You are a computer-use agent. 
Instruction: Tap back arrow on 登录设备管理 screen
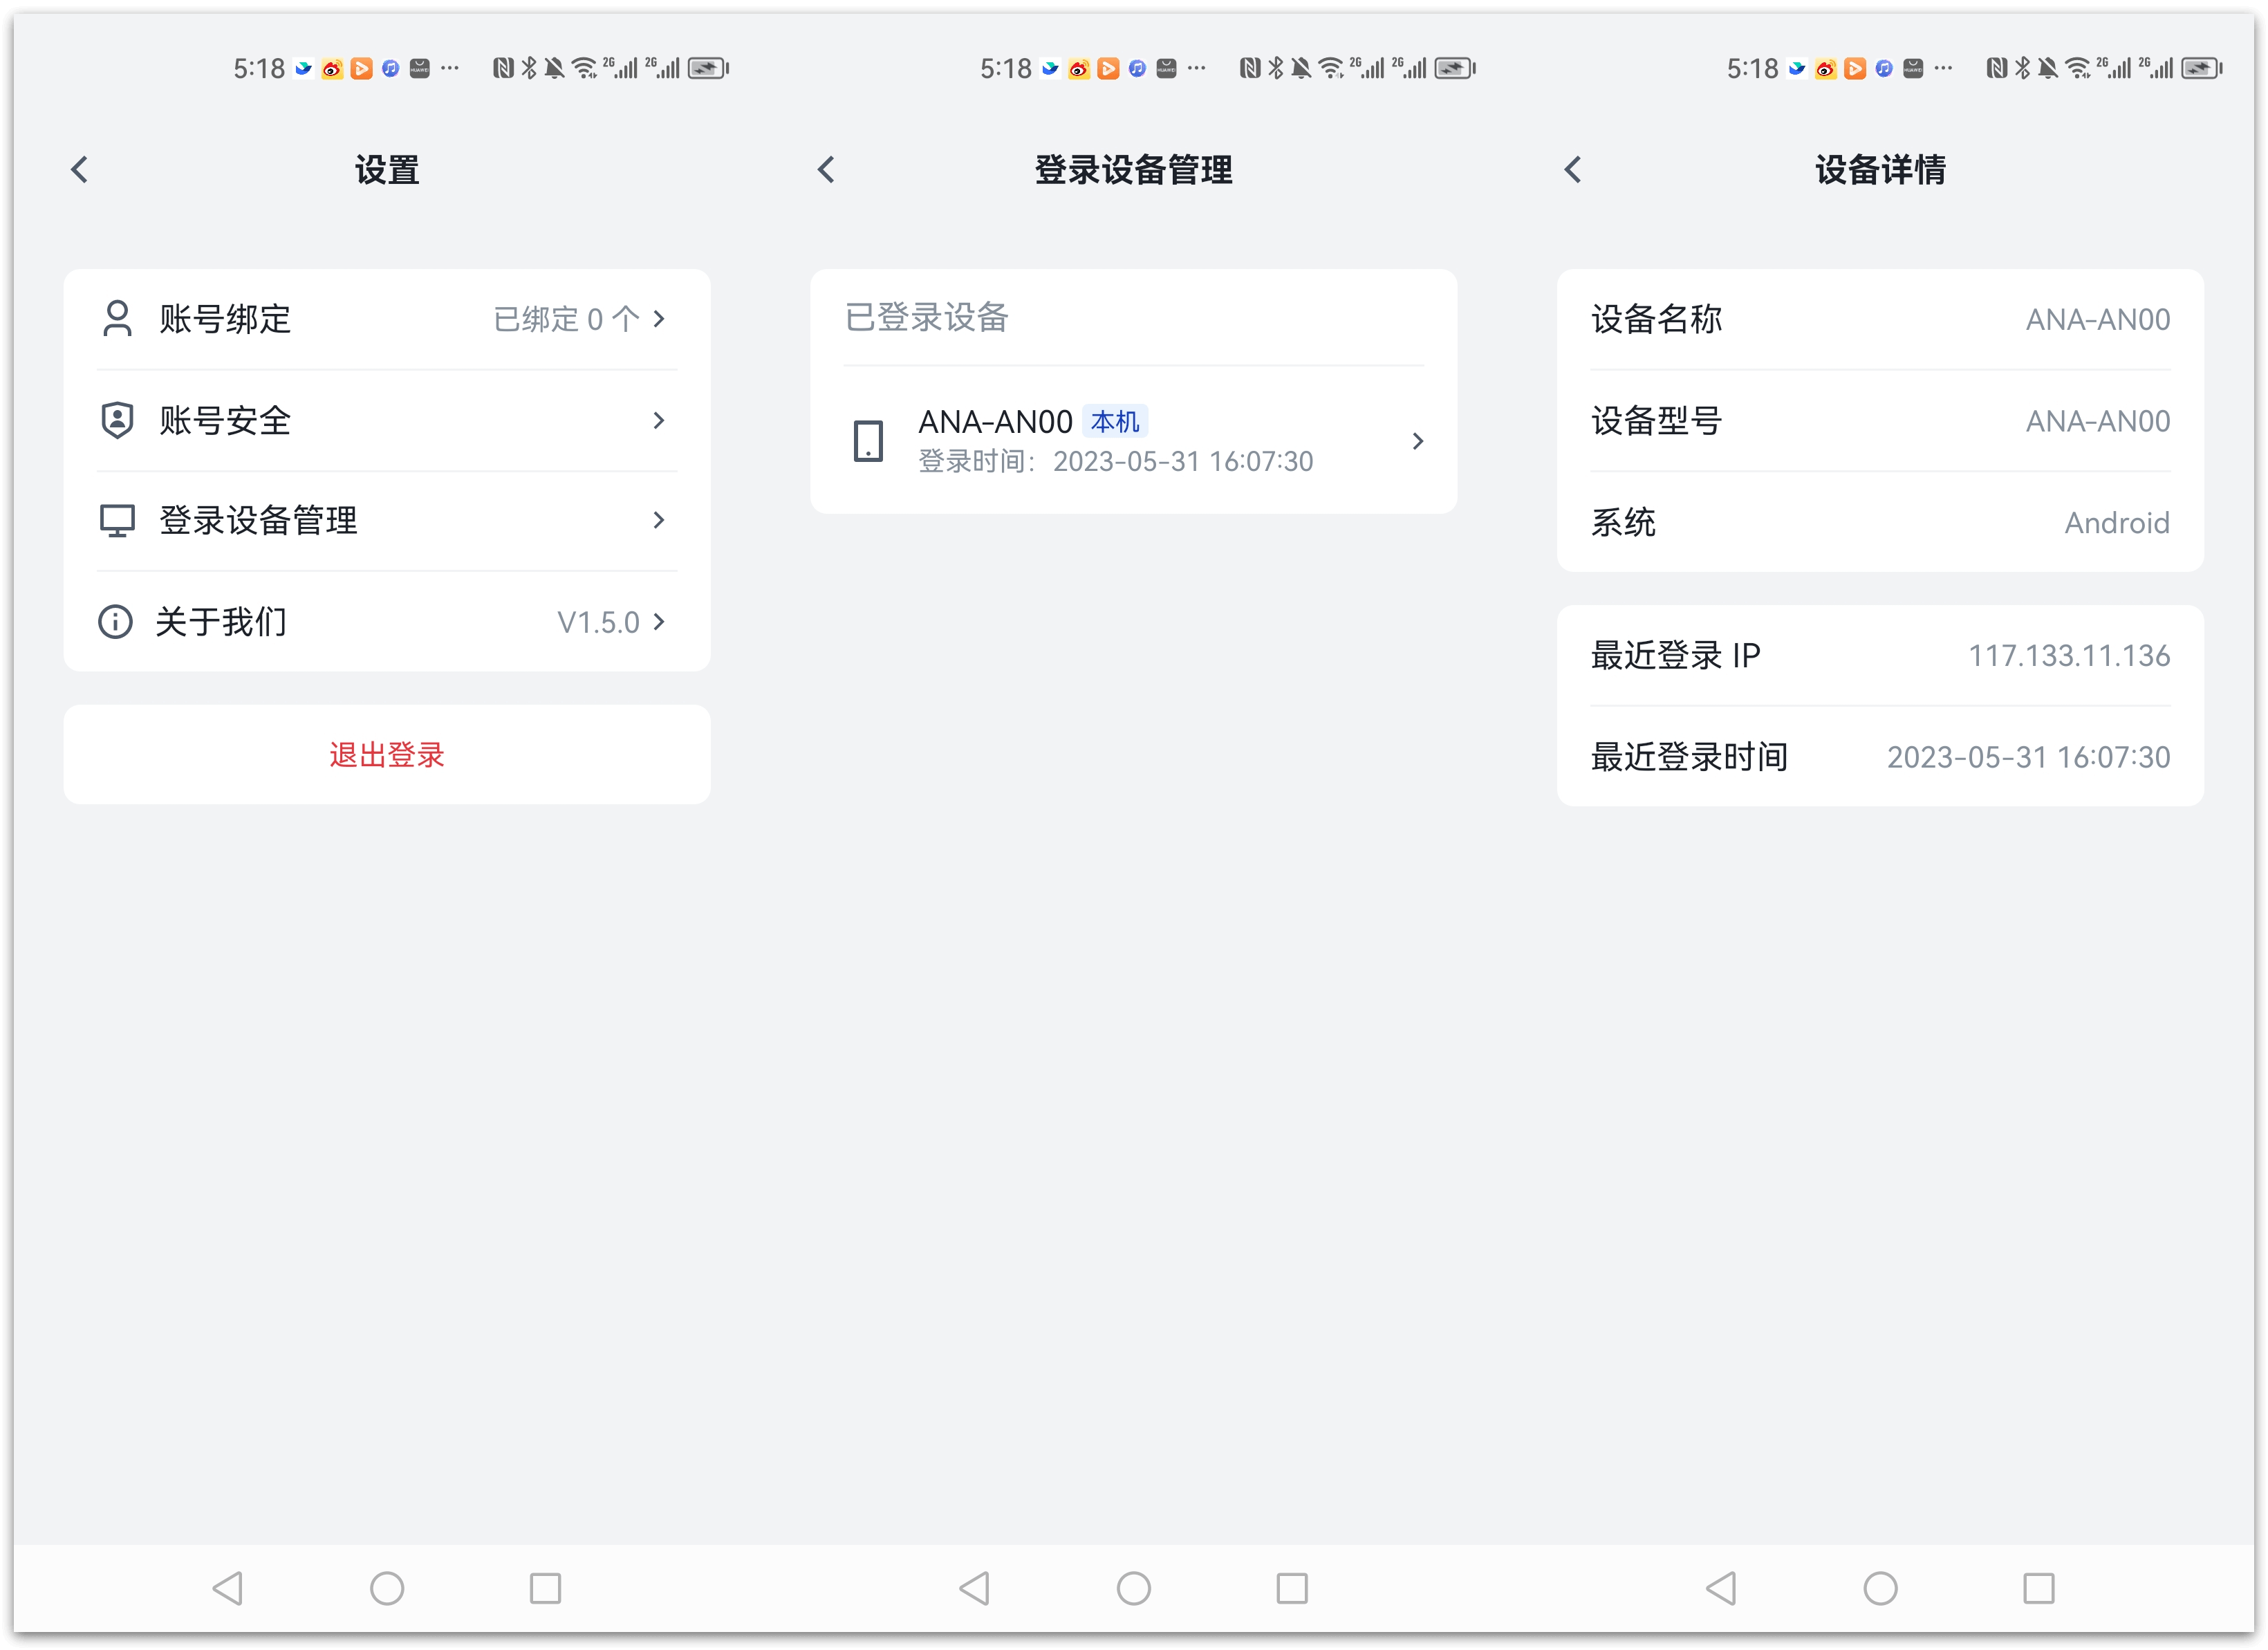(826, 170)
